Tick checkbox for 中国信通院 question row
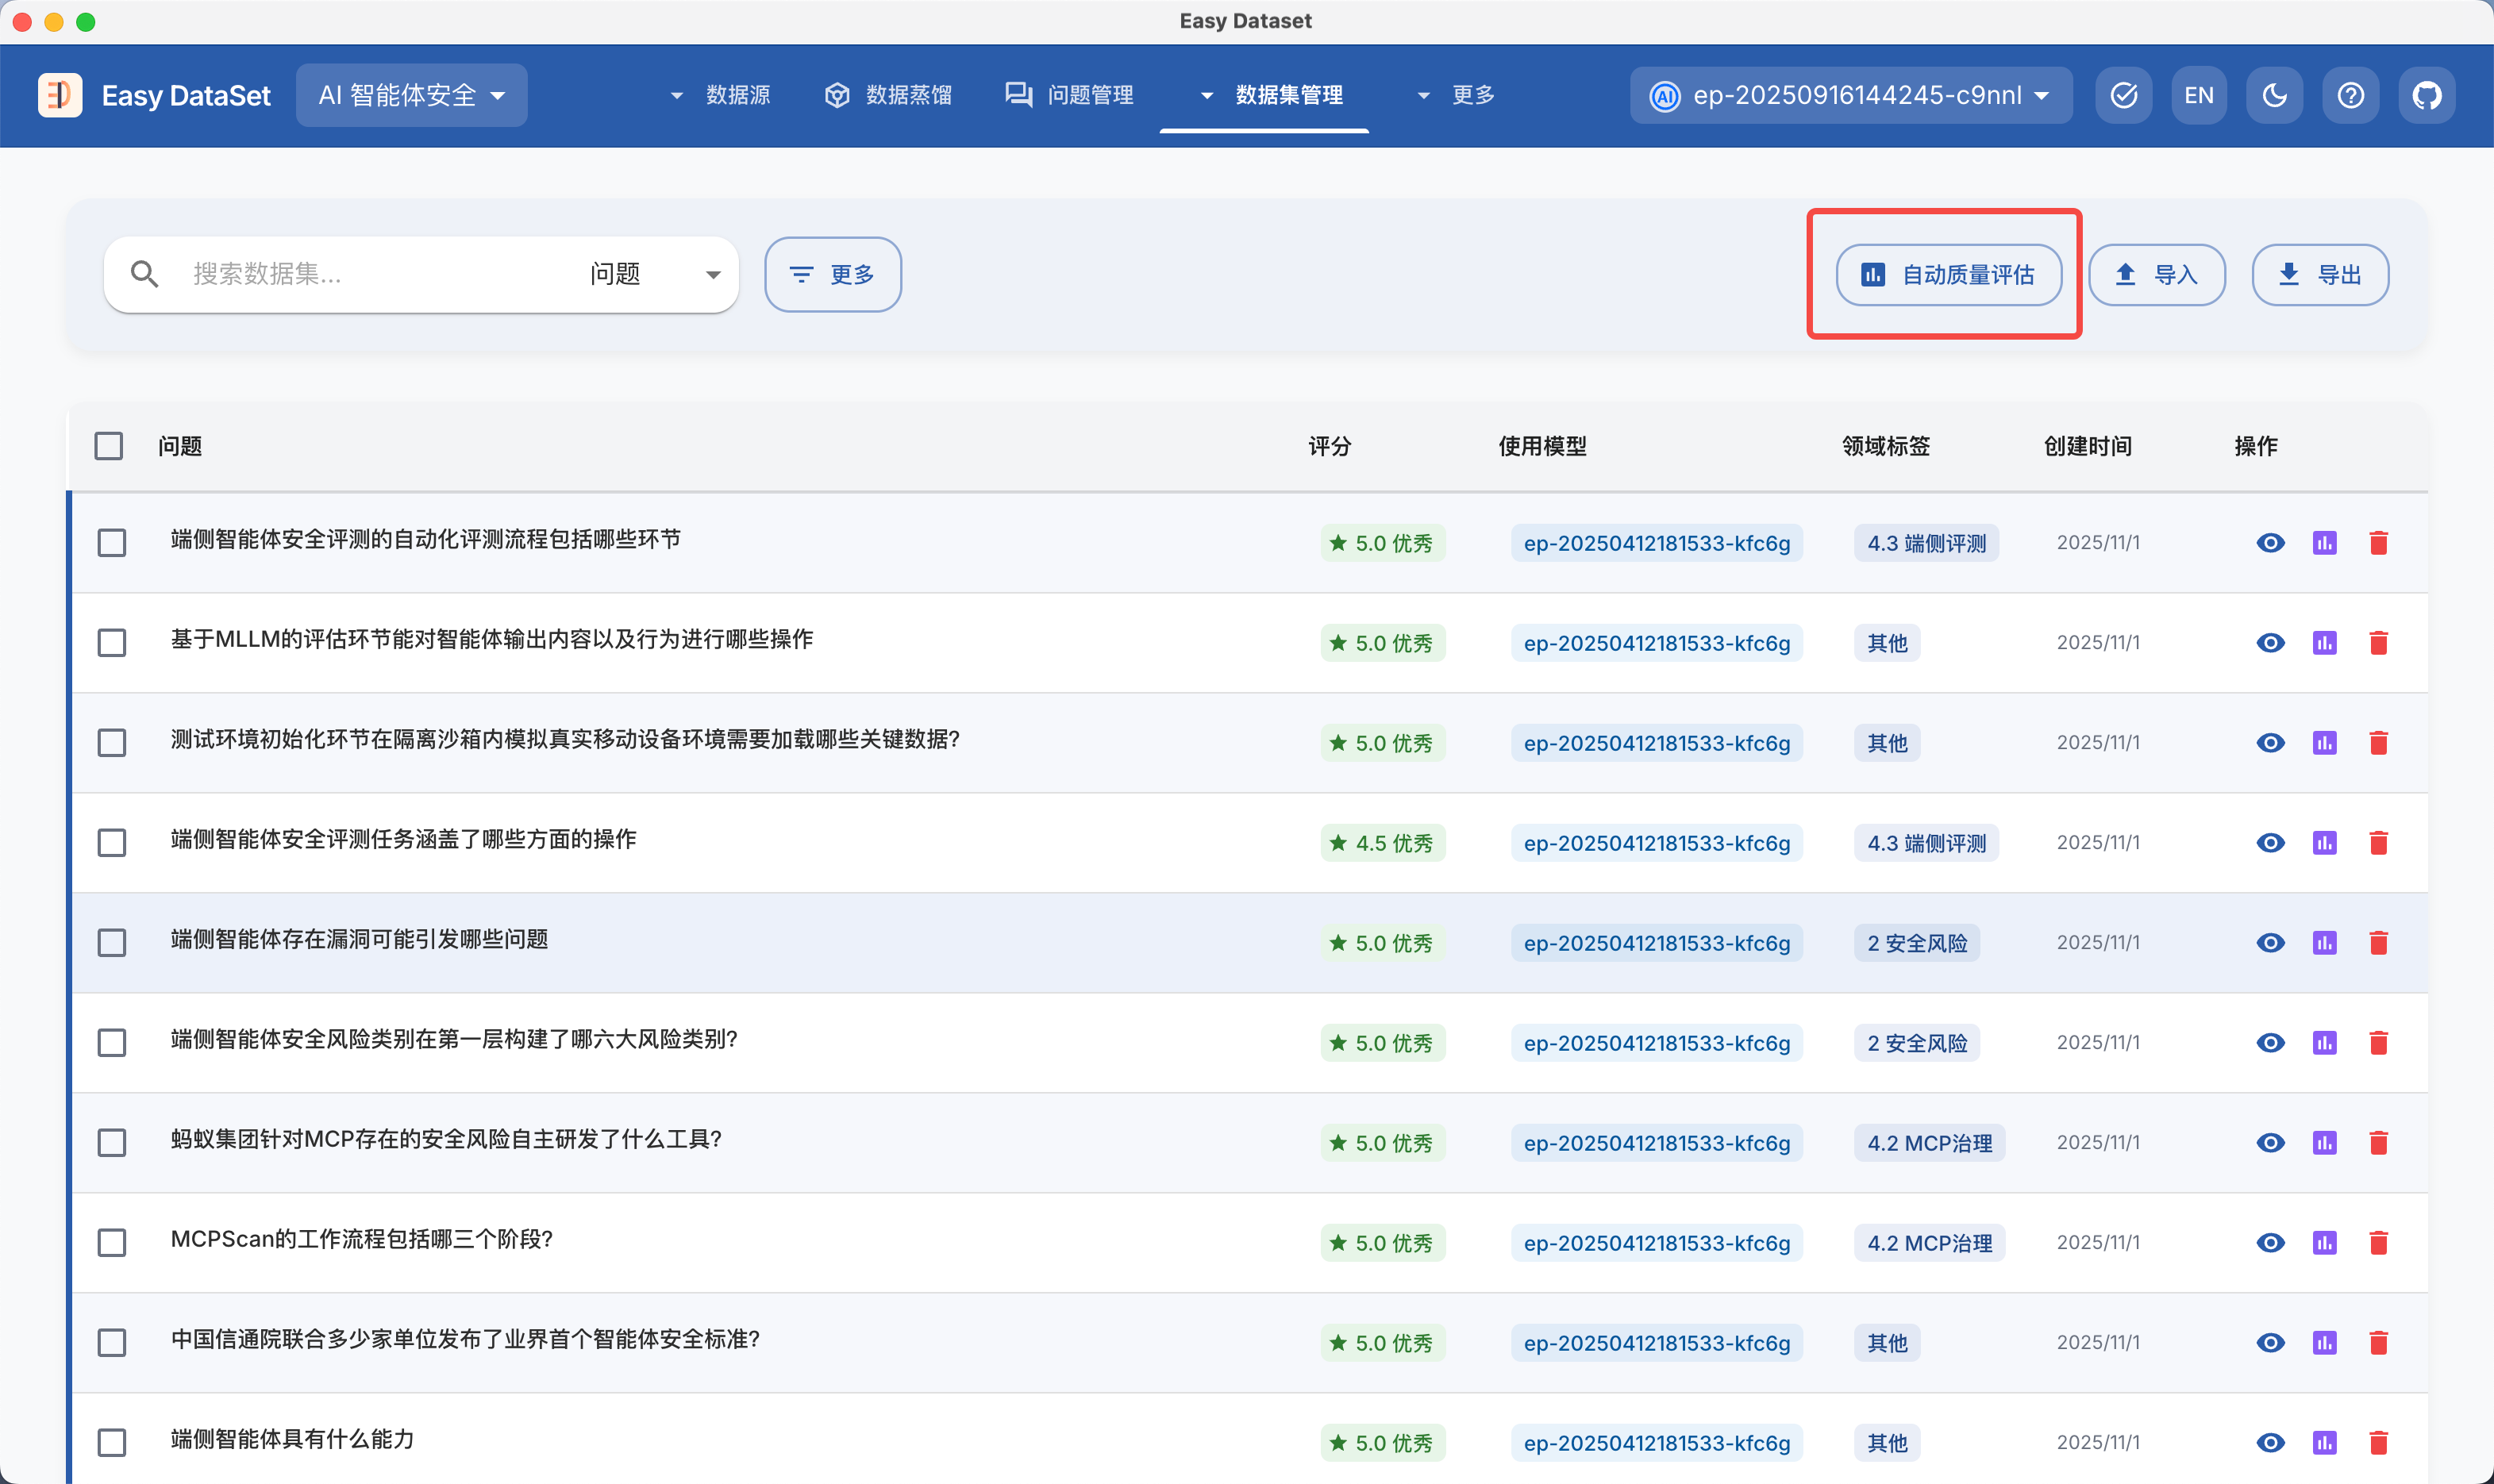 click(x=112, y=1342)
